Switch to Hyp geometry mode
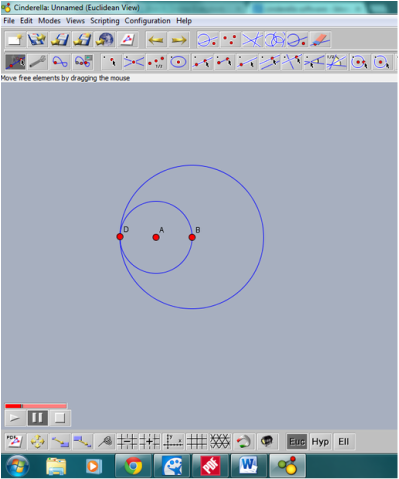Image resolution: width=399 pixels, height=479 pixels. (x=320, y=442)
